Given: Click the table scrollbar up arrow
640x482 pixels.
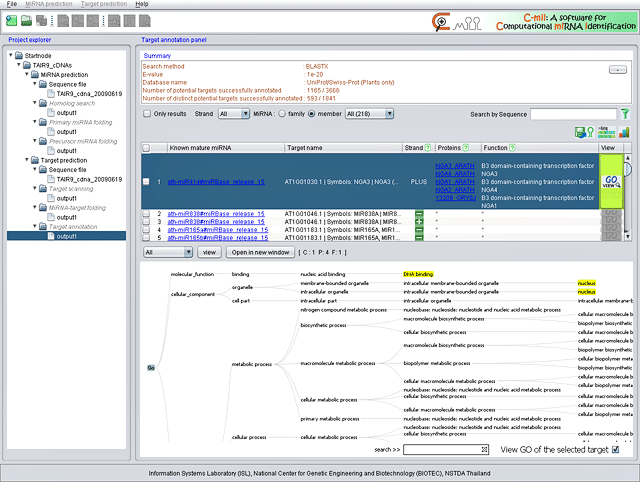Looking at the screenshot, I should (x=627, y=157).
